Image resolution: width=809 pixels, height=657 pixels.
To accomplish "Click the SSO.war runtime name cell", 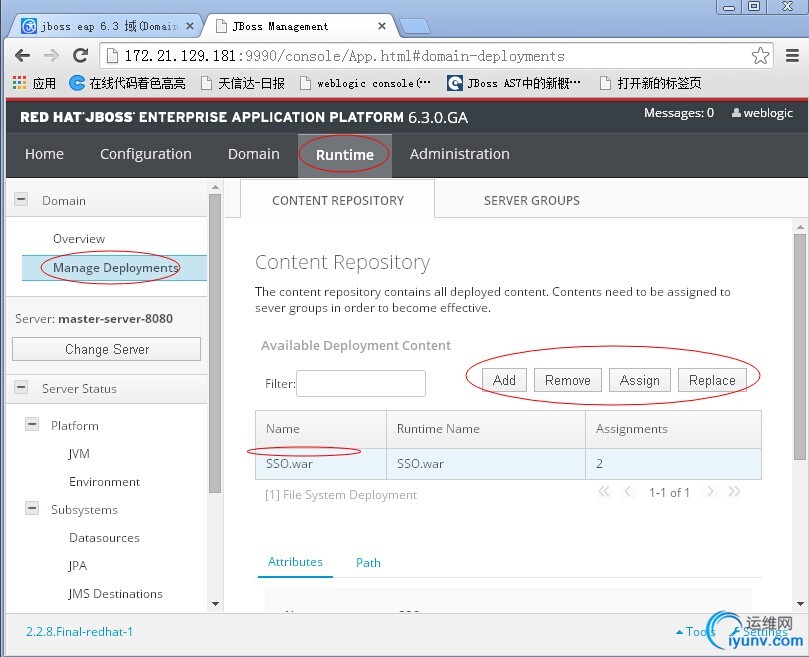I will [x=486, y=463].
